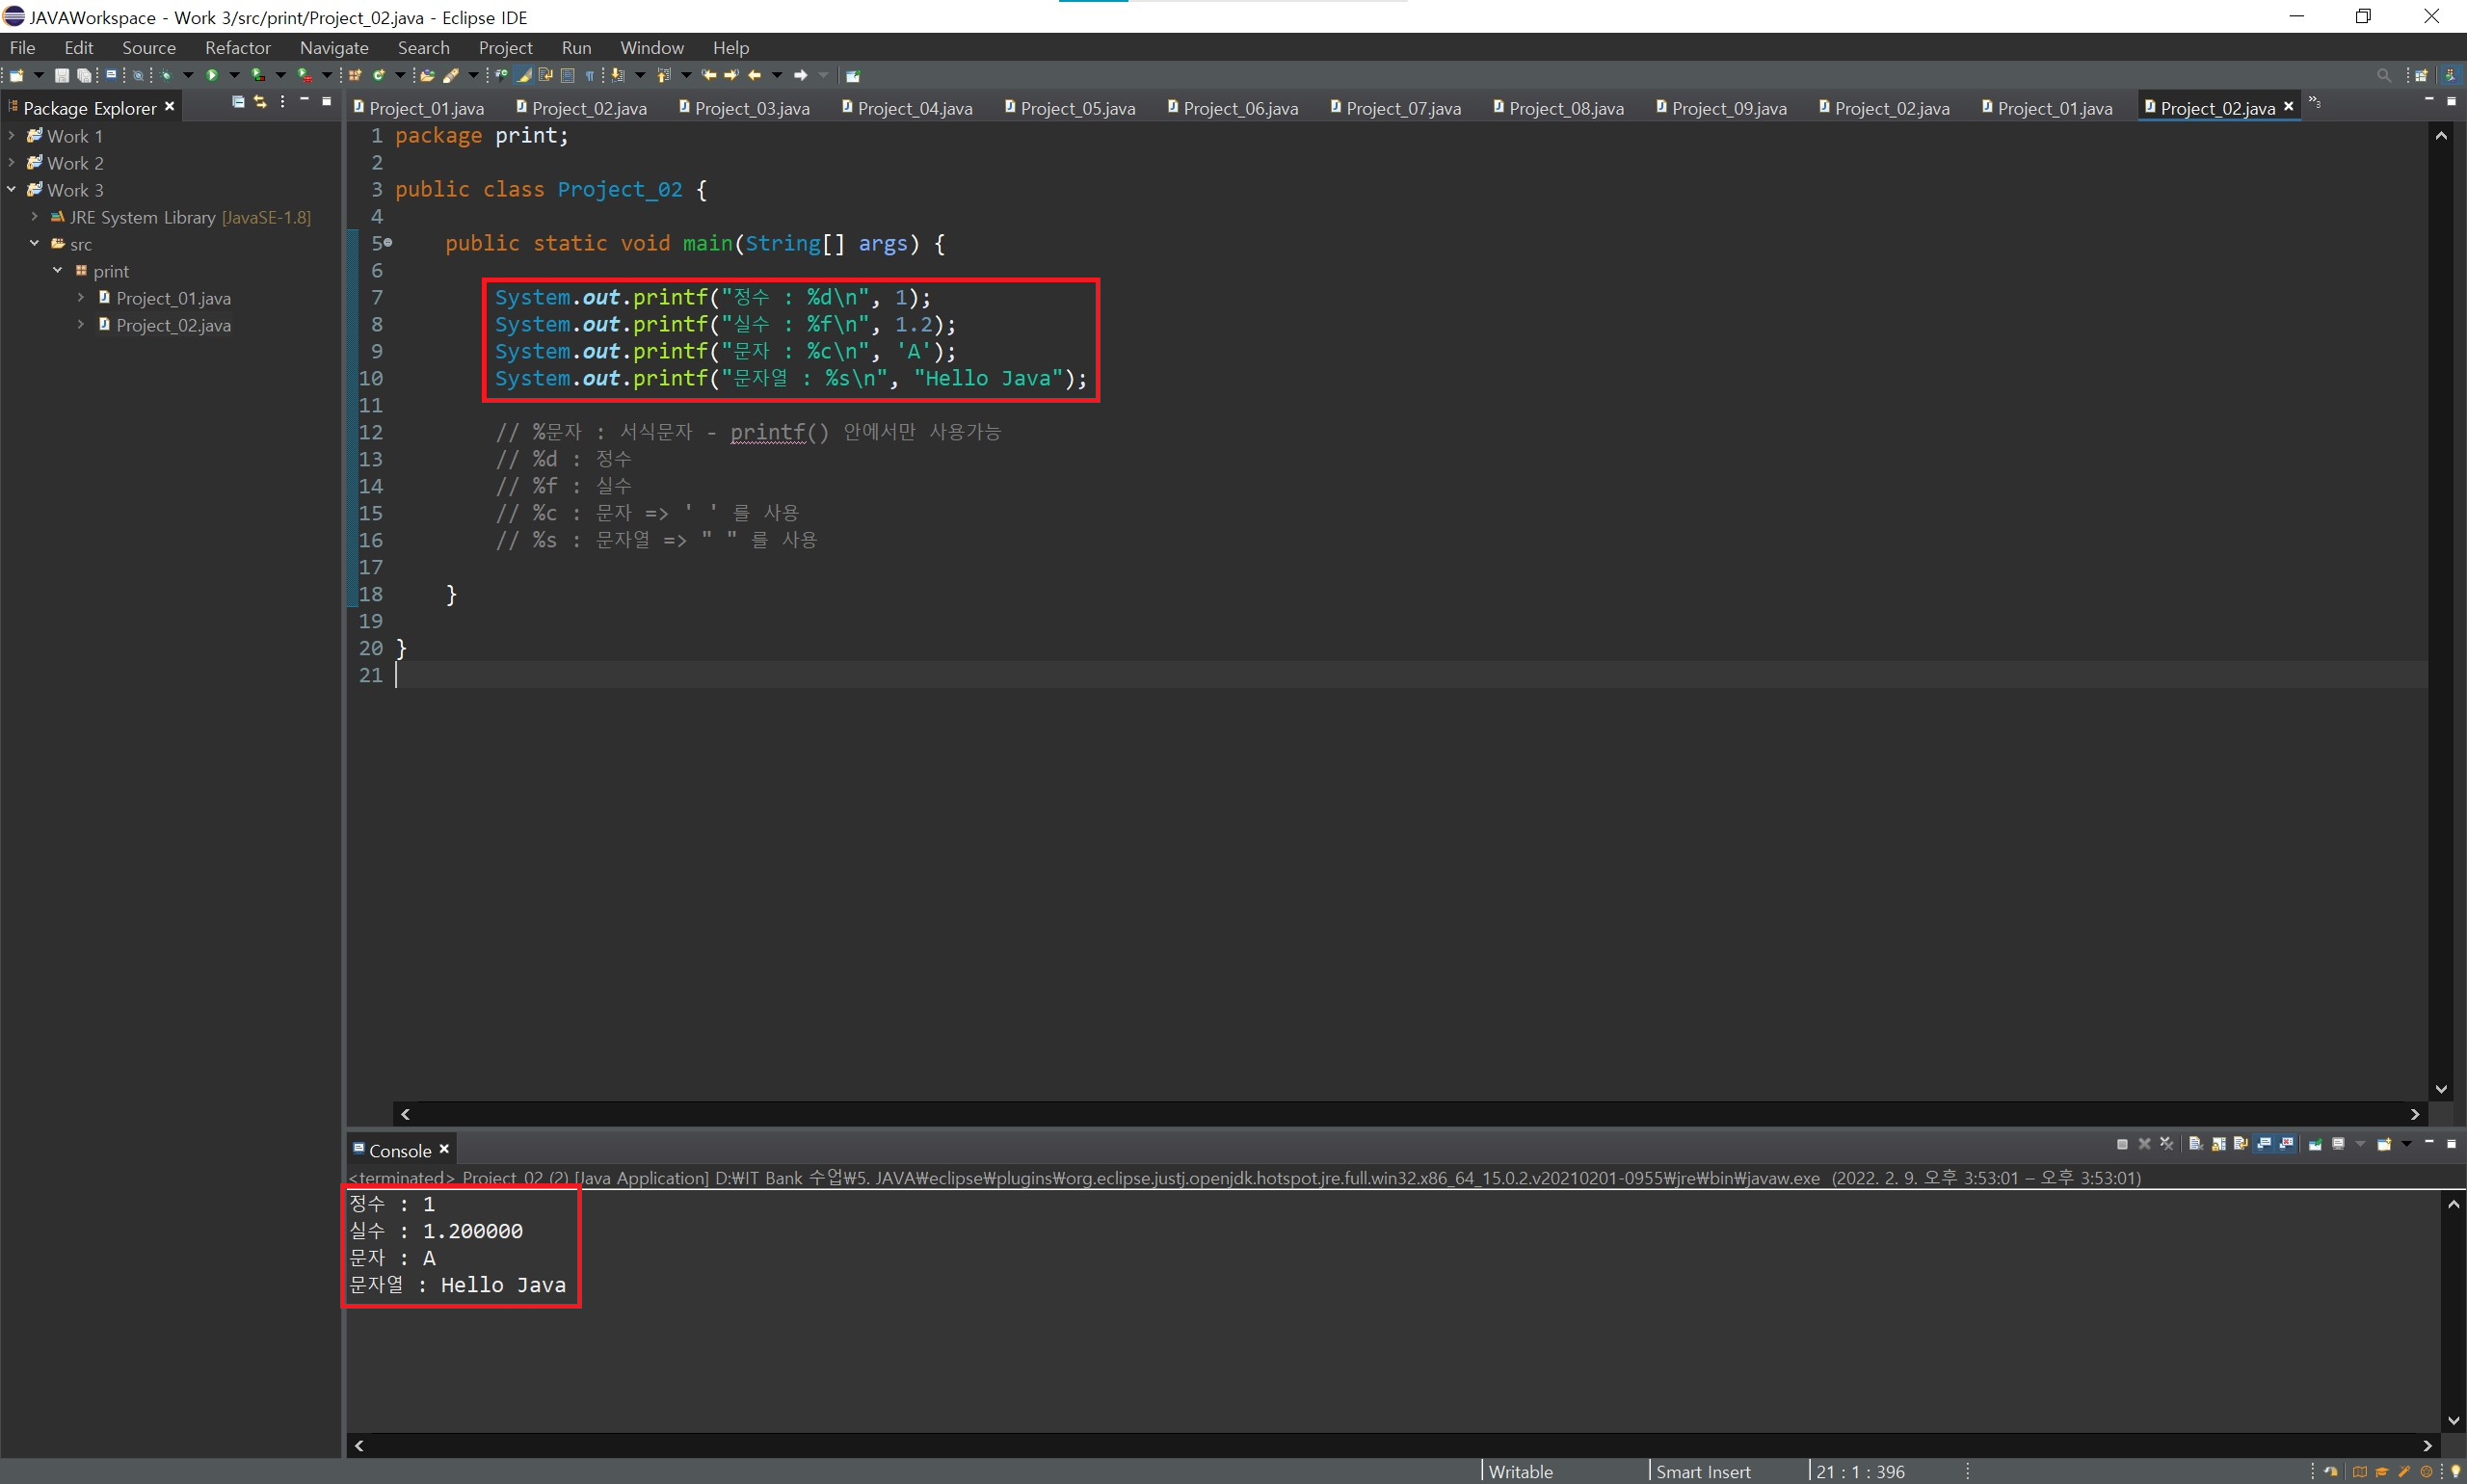2467x1484 pixels.
Task: Toggle Mark Occurrences highlighter button
Action: tap(524, 75)
